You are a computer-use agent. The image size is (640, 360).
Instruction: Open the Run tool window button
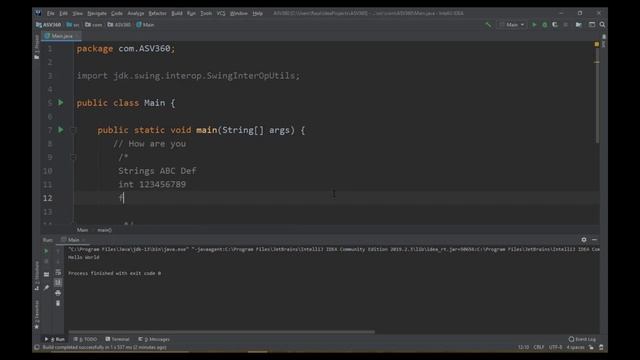(x=55, y=339)
